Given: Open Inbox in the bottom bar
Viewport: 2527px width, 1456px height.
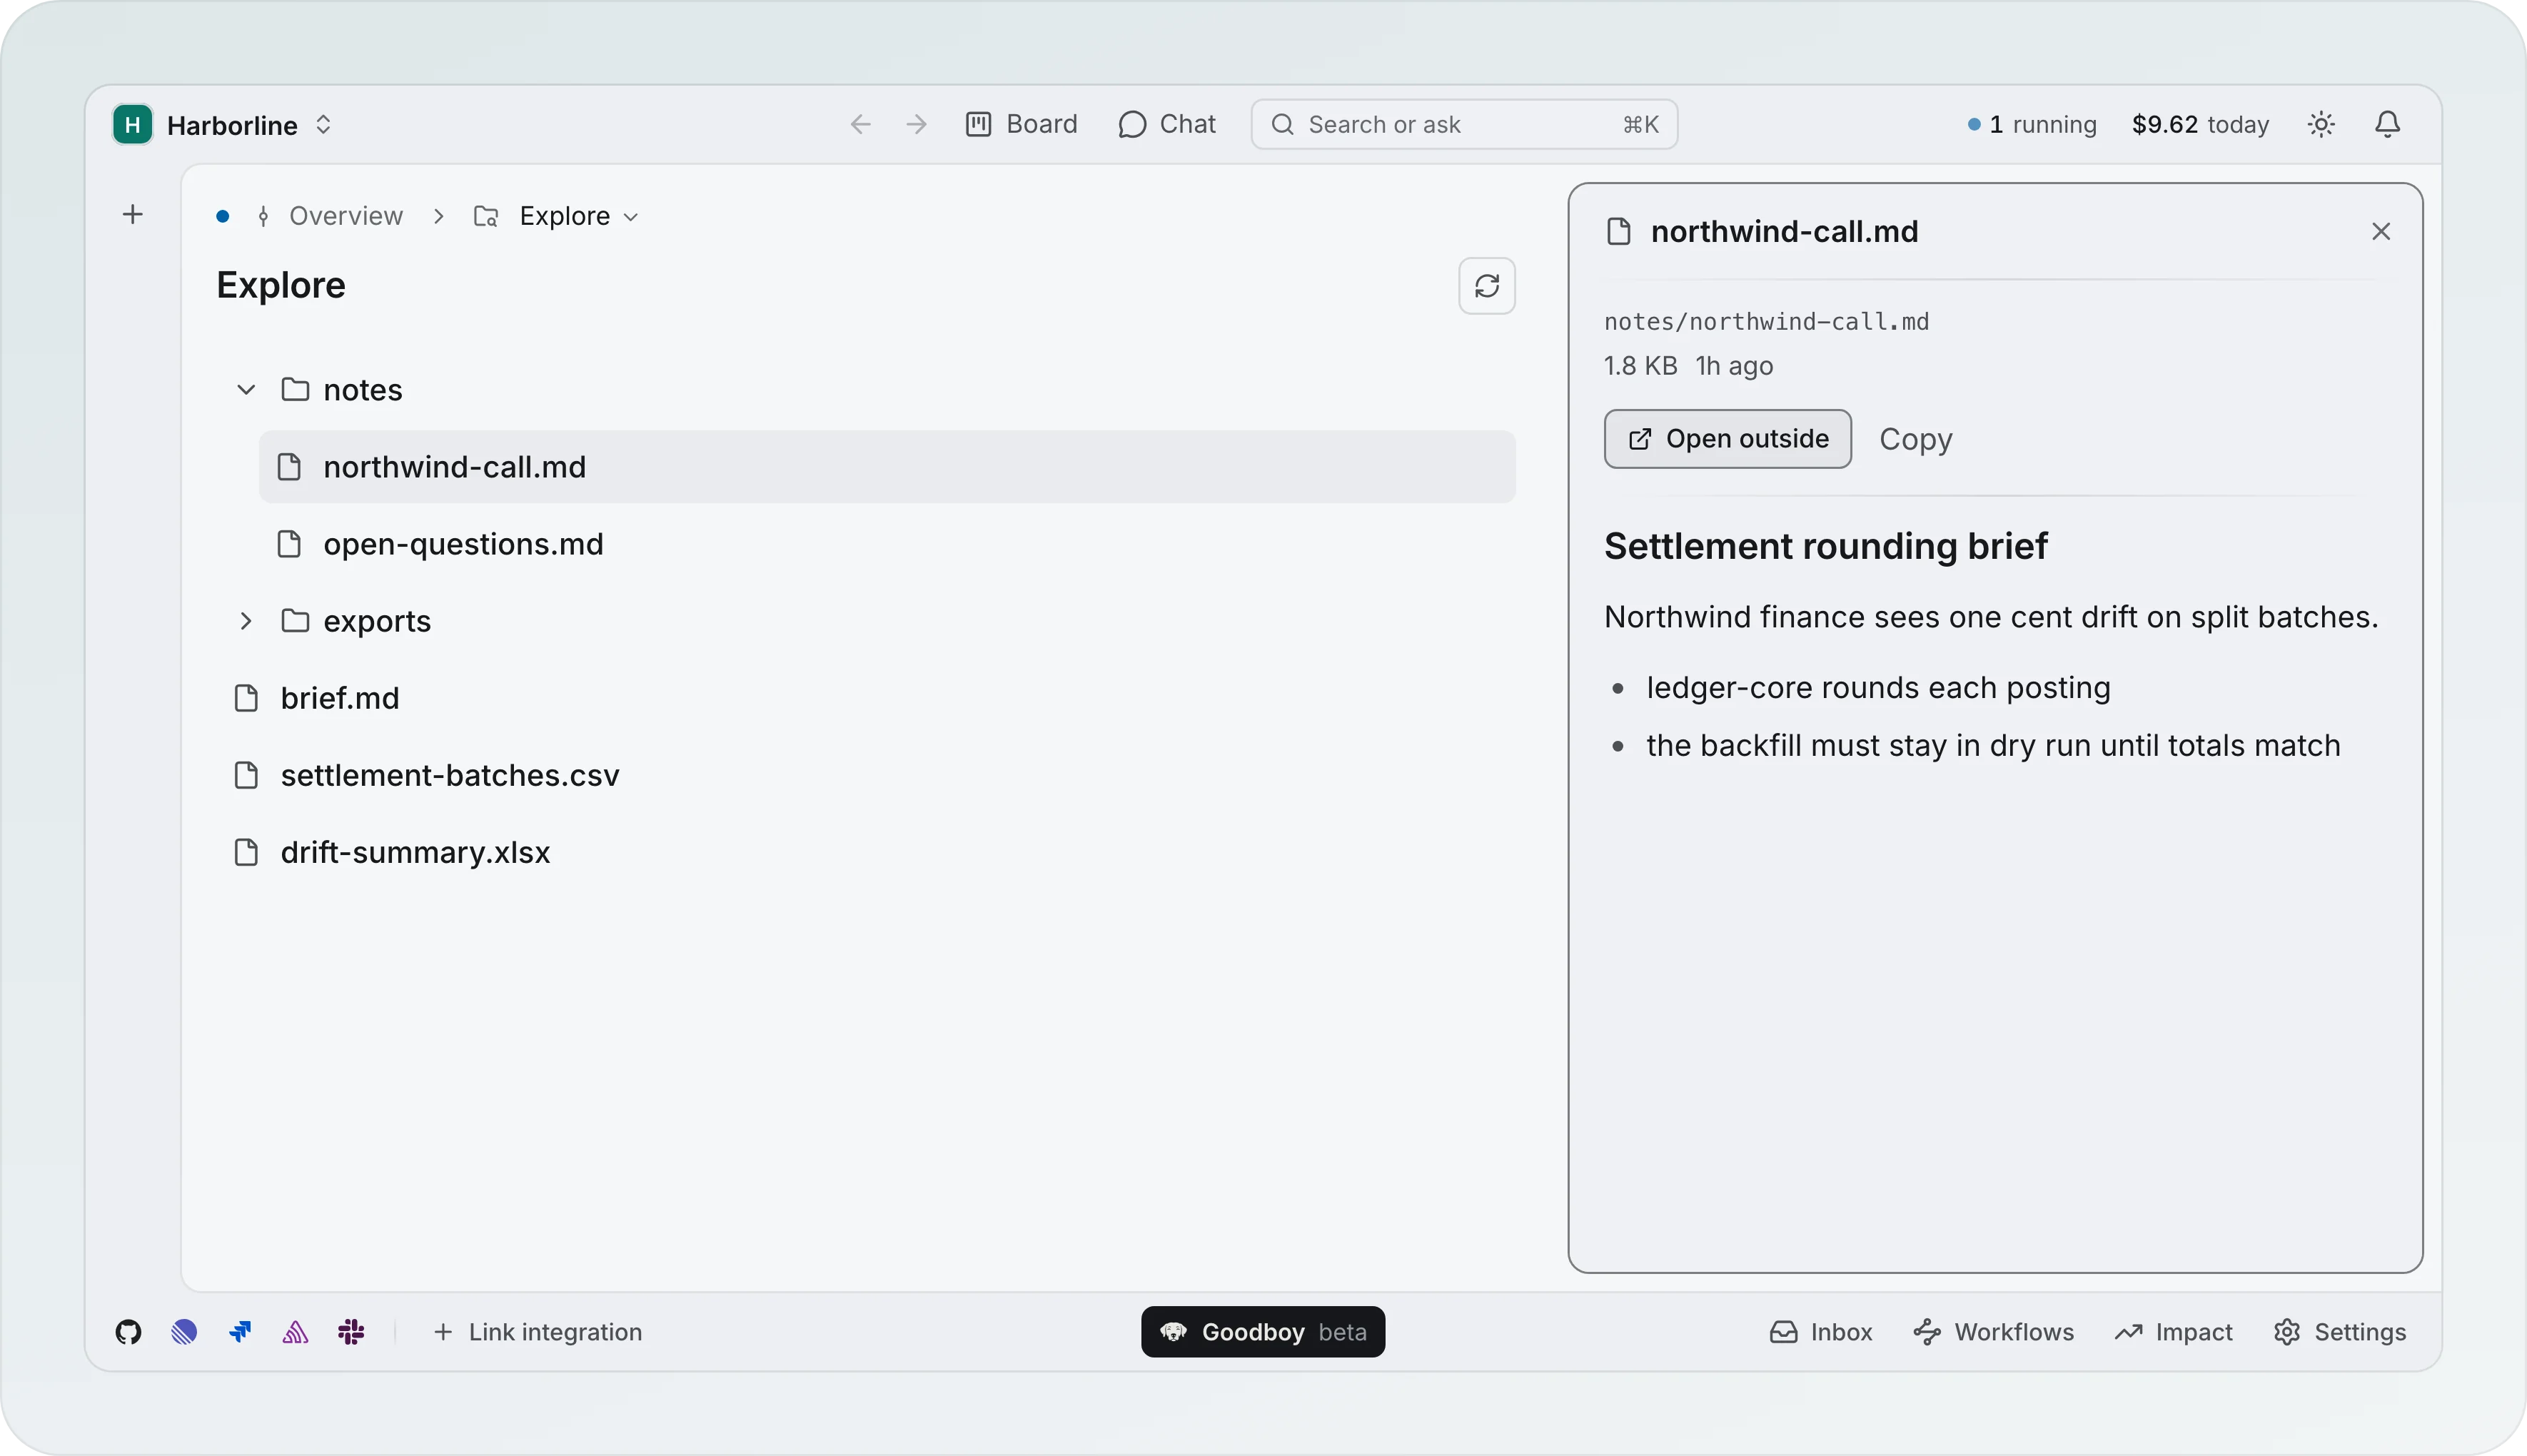Looking at the screenshot, I should pos(1821,1332).
